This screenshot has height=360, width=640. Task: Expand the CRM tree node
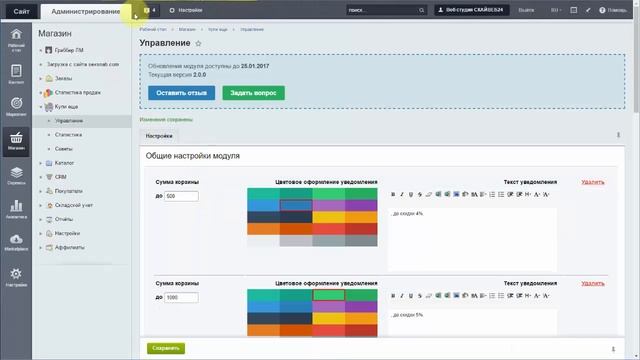(x=40, y=177)
